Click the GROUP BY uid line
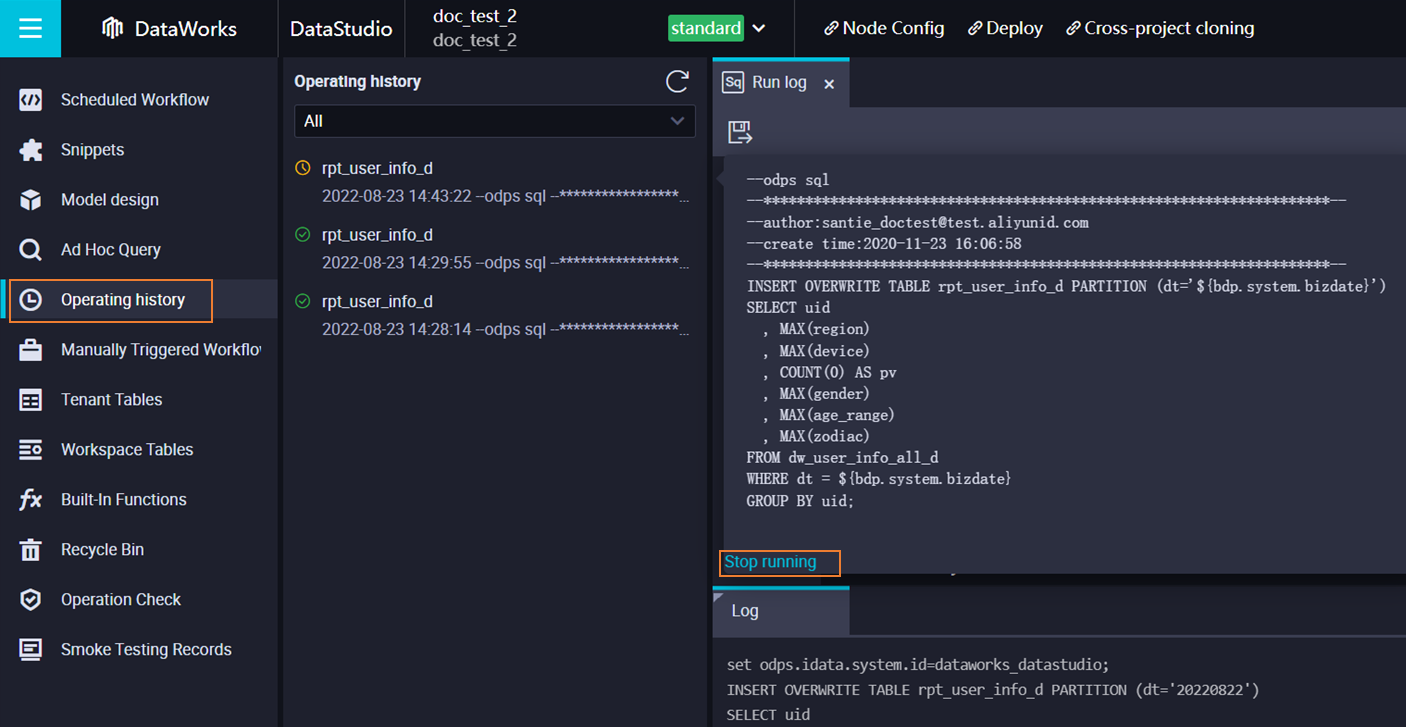Image resolution: width=1406 pixels, height=727 pixels. (800, 501)
